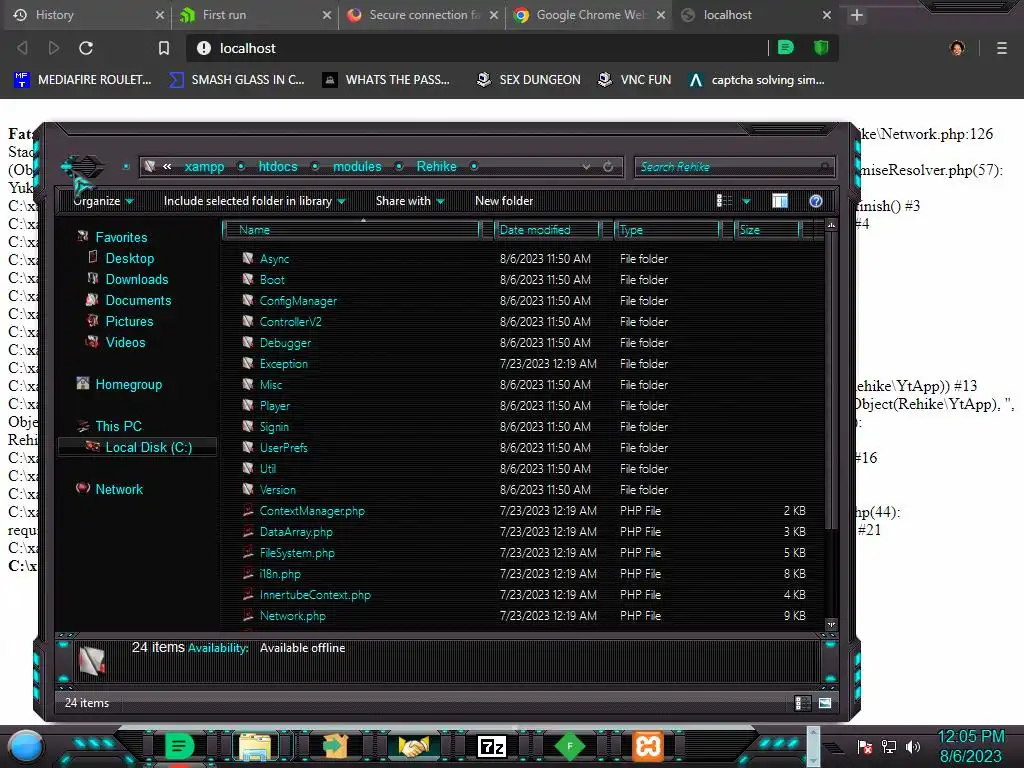Viewport: 1024px width, 768px height.
Task: Select the Boot folder icon
Action: 248,280
